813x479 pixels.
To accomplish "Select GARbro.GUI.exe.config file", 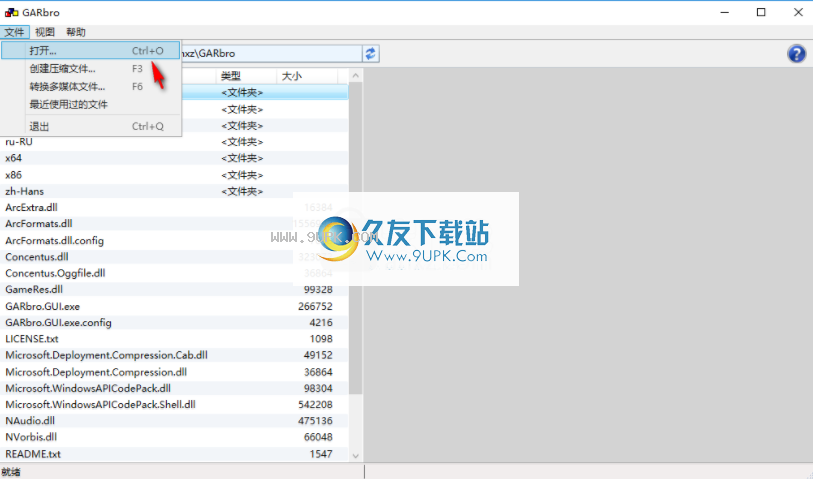I will tap(174, 322).
